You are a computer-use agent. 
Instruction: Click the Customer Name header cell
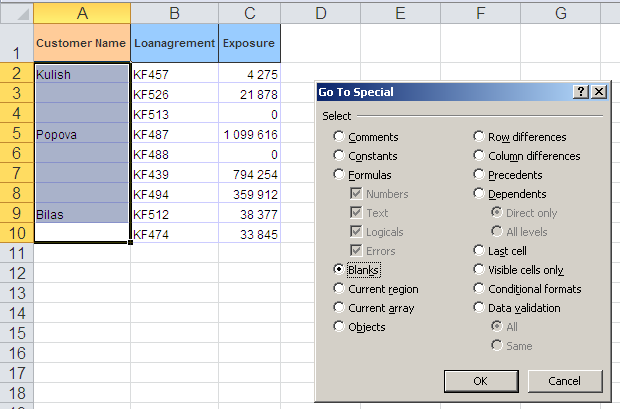82,44
